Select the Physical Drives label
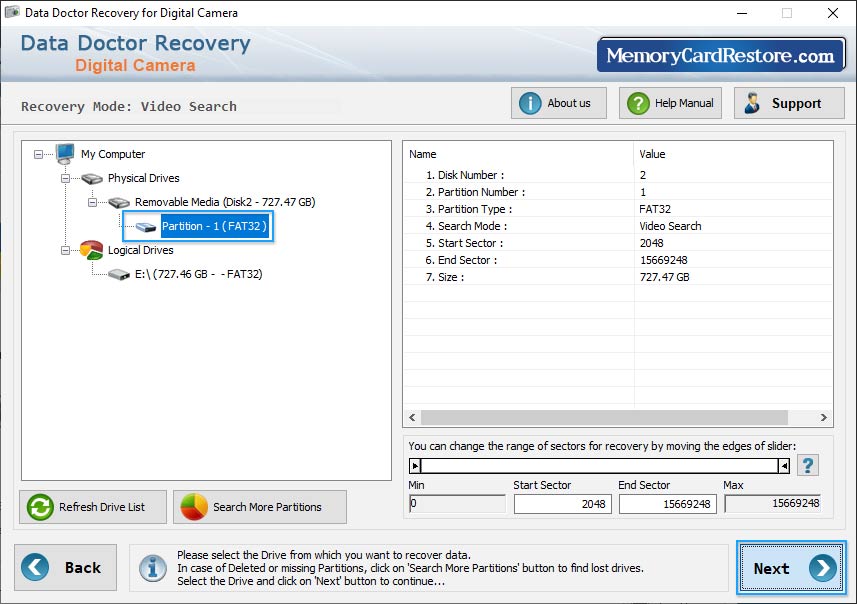The width and height of the screenshot is (857, 604). tap(143, 178)
